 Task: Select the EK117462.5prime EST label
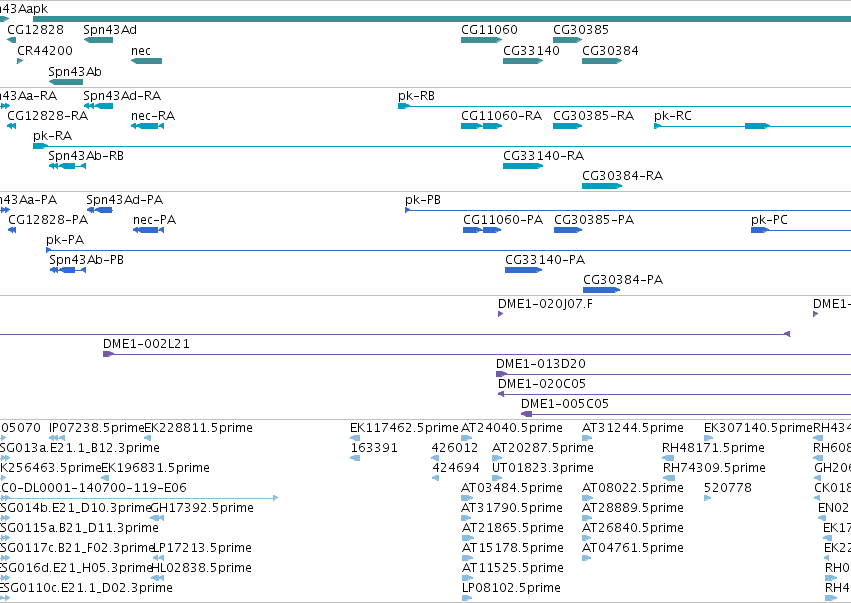click(x=404, y=428)
